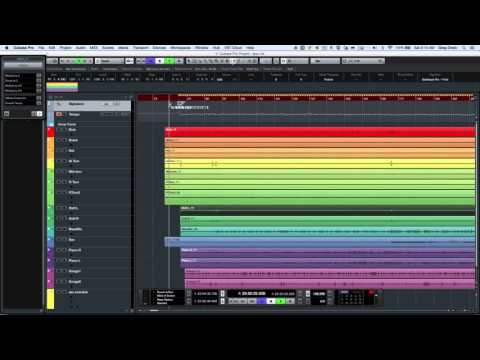Click Play in the floating transport panel

point(280,301)
